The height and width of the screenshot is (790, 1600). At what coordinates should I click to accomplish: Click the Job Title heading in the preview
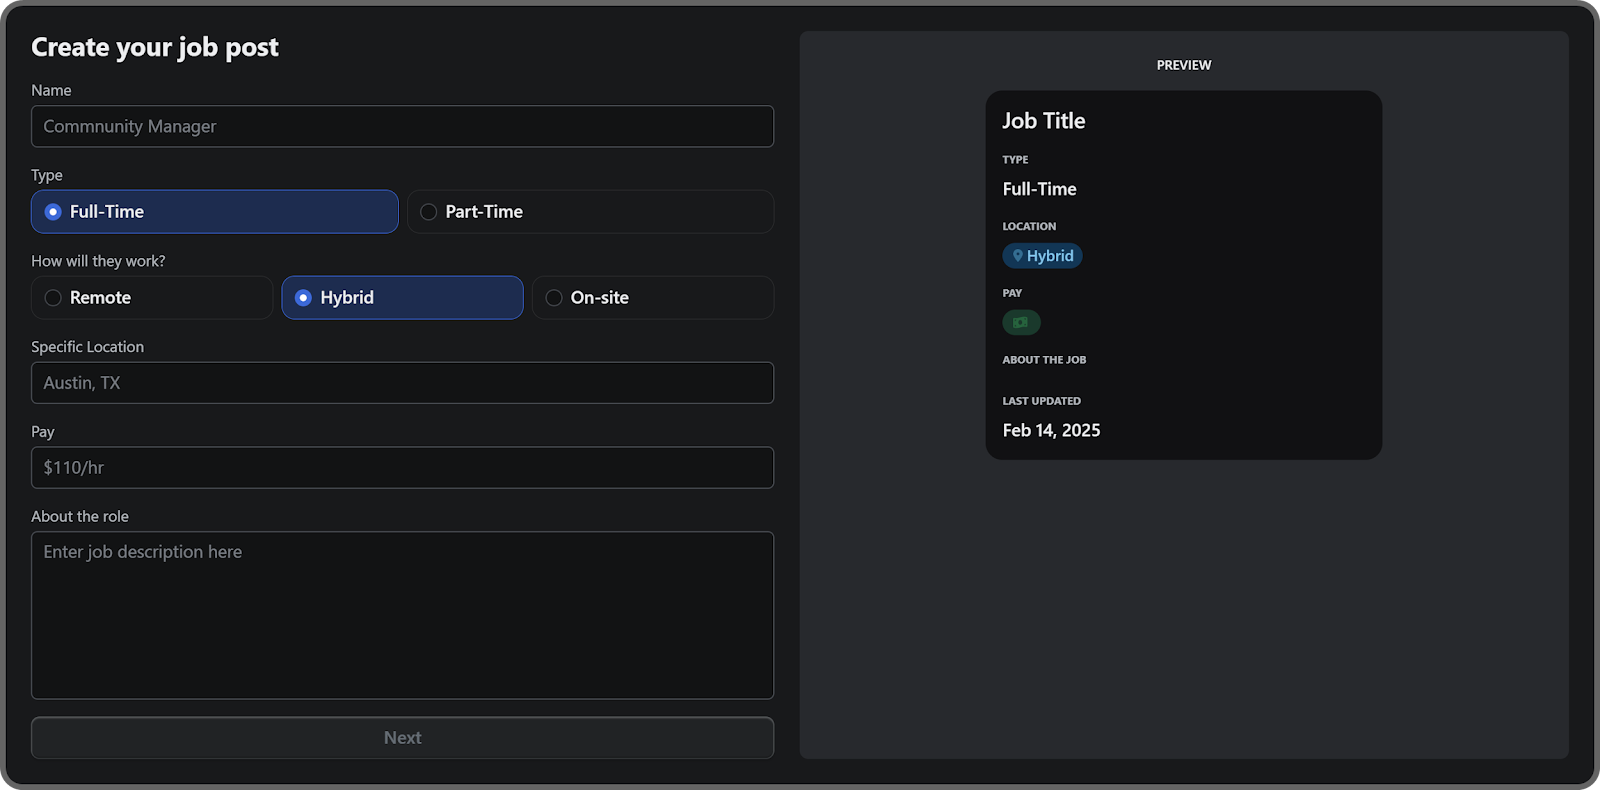point(1044,121)
